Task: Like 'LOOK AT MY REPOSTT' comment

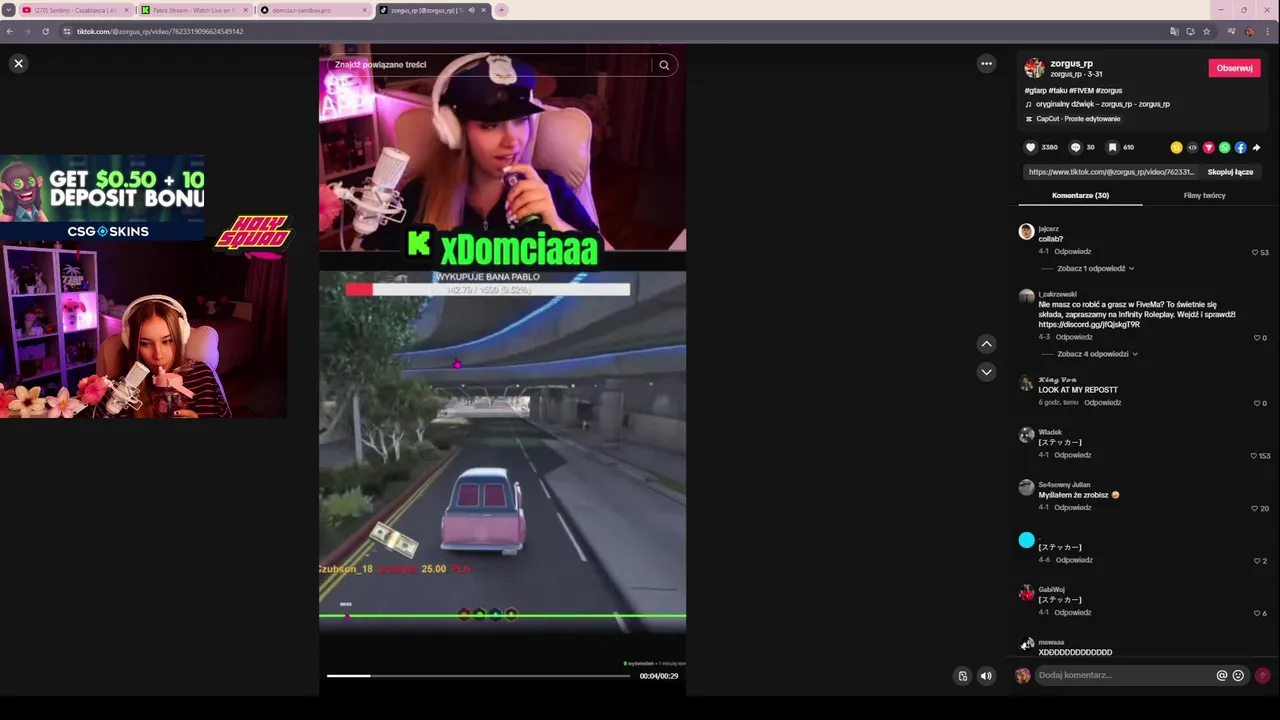Action: [1257, 403]
